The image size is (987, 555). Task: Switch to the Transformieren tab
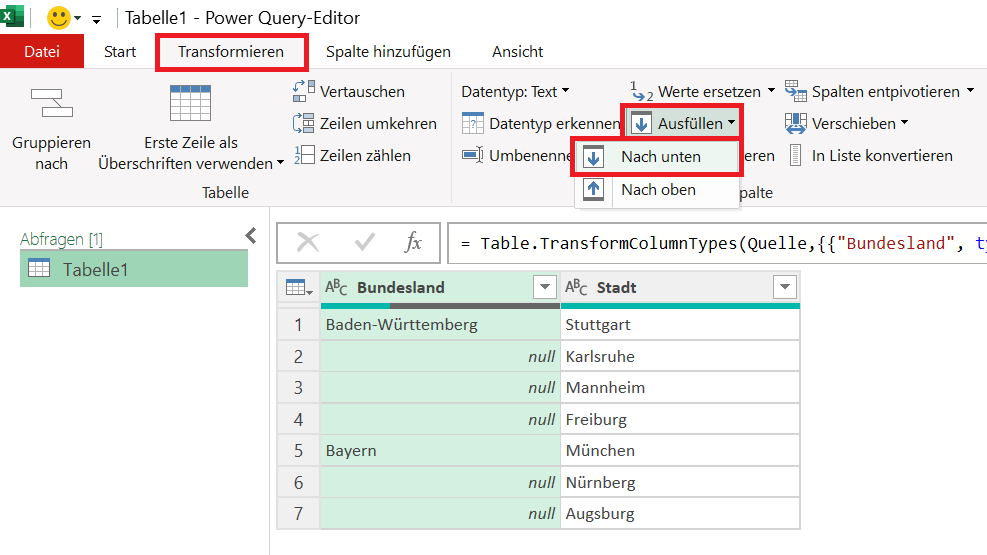[231, 52]
